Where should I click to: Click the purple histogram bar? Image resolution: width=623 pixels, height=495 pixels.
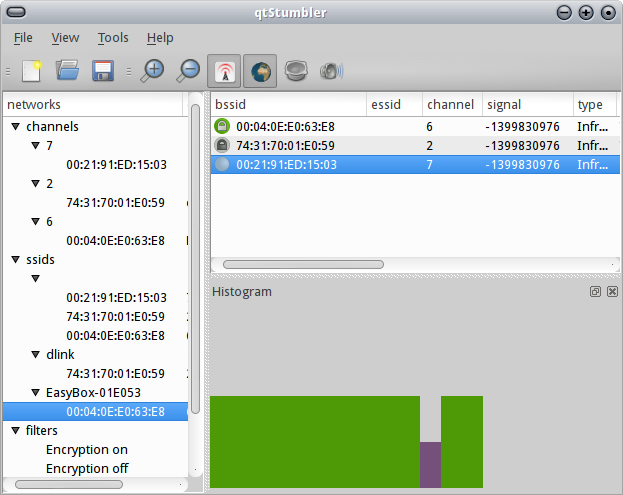click(430, 465)
